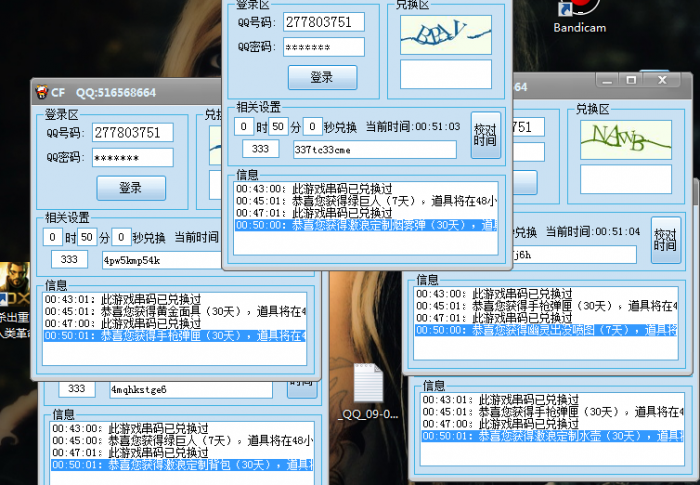The height and width of the screenshot is (485, 700).
Task: Close the NAWB captcha window
Action: pyautogui.click(x=662, y=80)
